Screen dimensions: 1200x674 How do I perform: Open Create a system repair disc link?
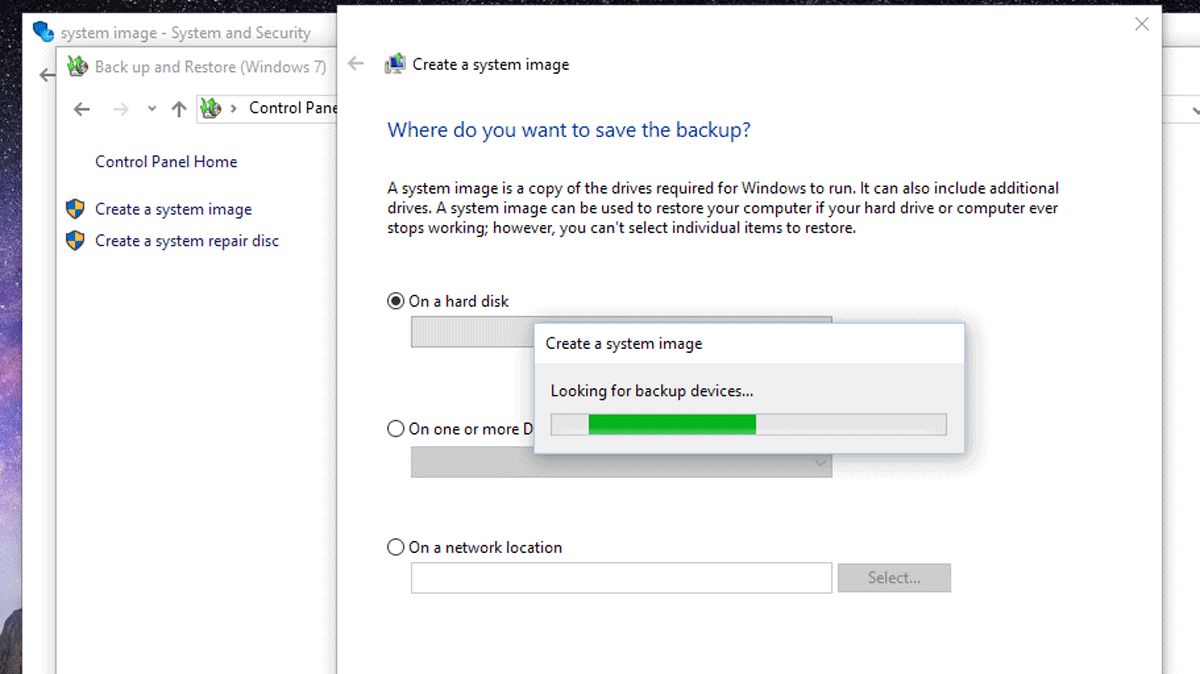187,240
